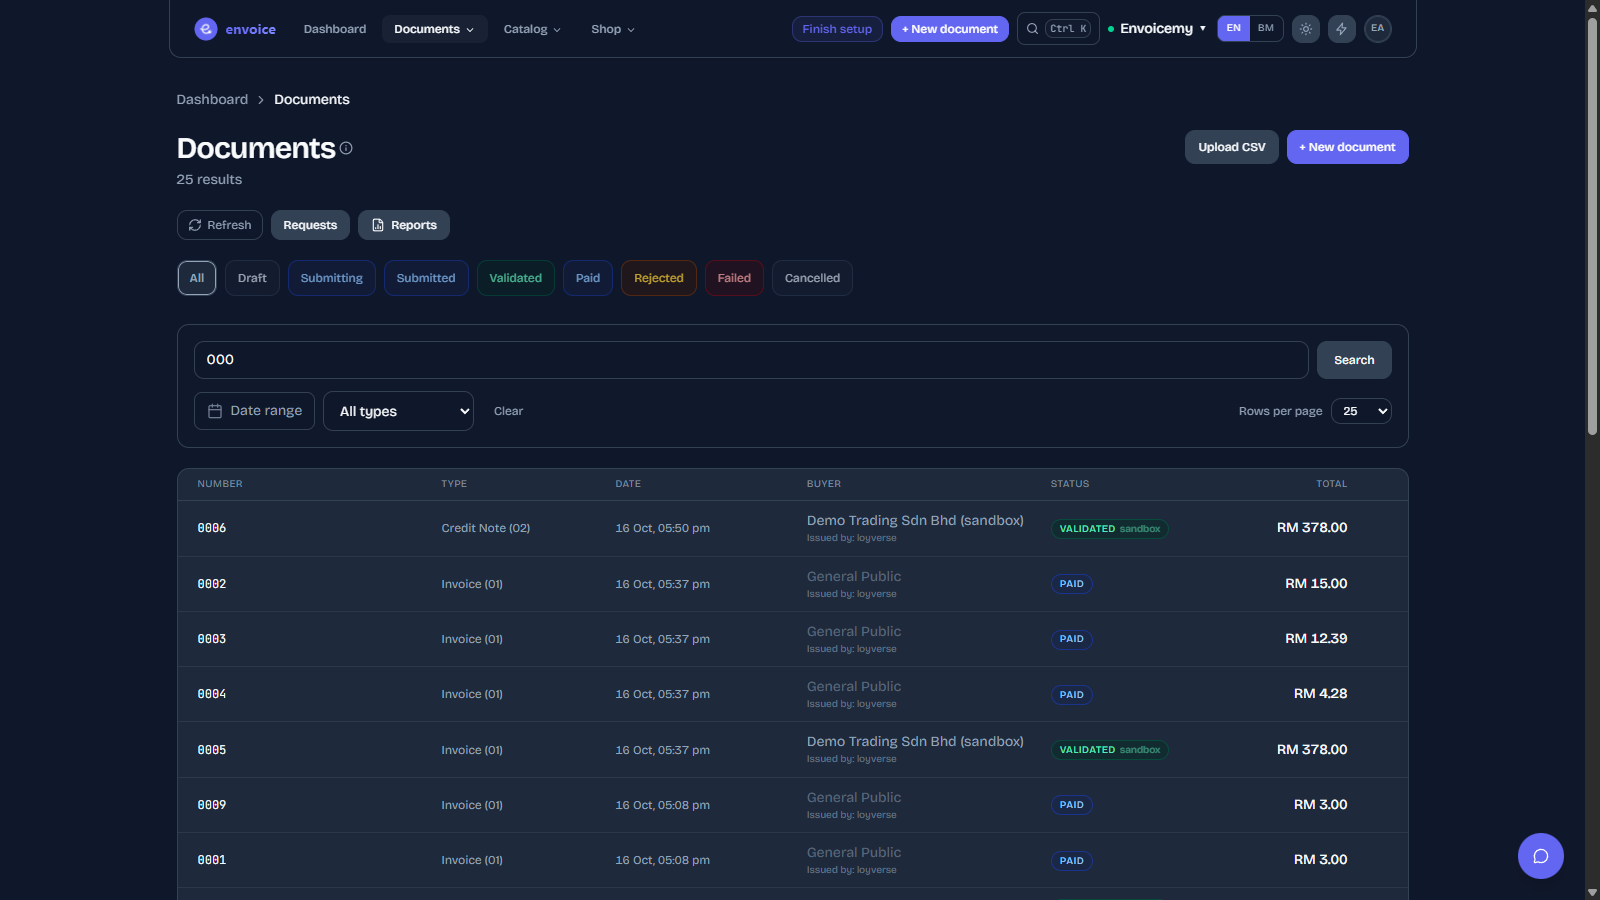Toggle light theme with sun icon
The image size is (1600, 900).
click(x=1306, y=29)
